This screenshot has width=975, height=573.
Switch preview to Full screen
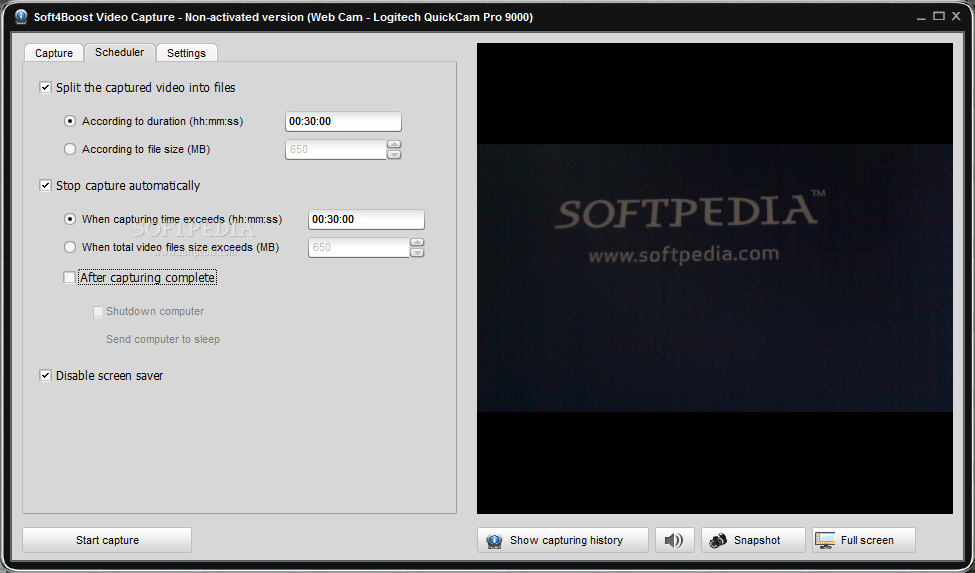tap(864, 540)
